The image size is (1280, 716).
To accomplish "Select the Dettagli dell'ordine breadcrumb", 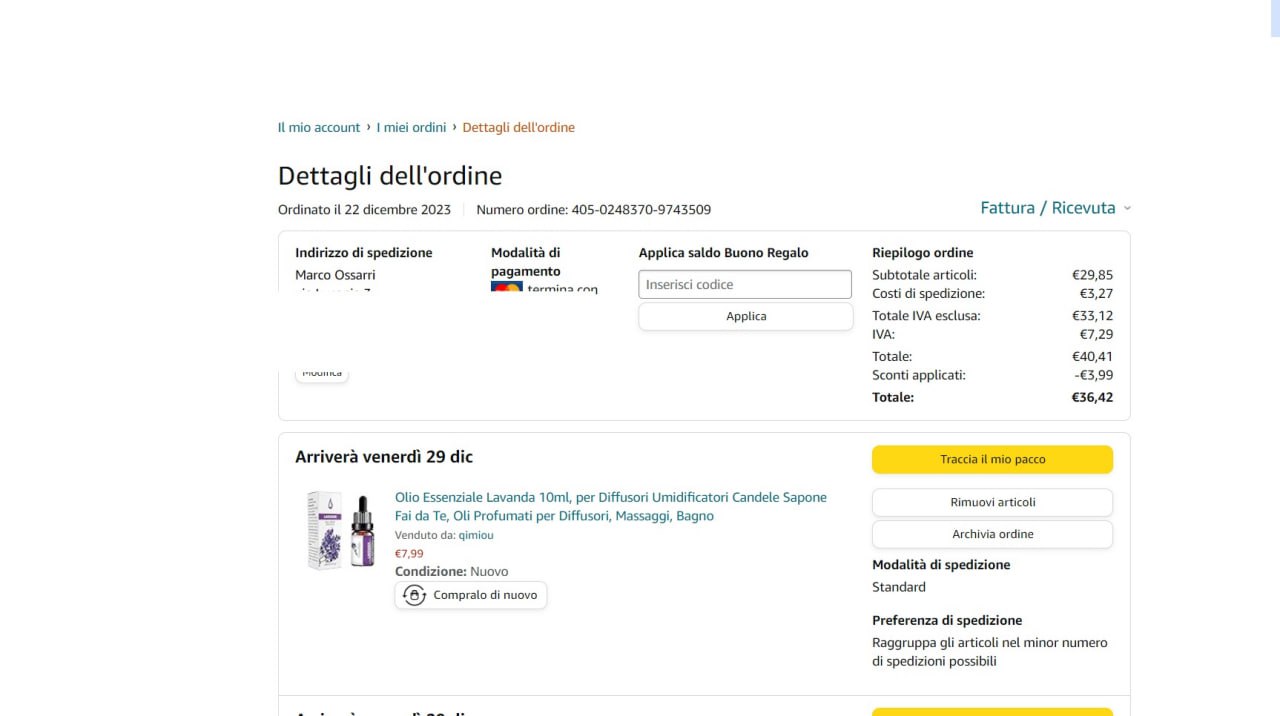I will [x=518, y=127].
